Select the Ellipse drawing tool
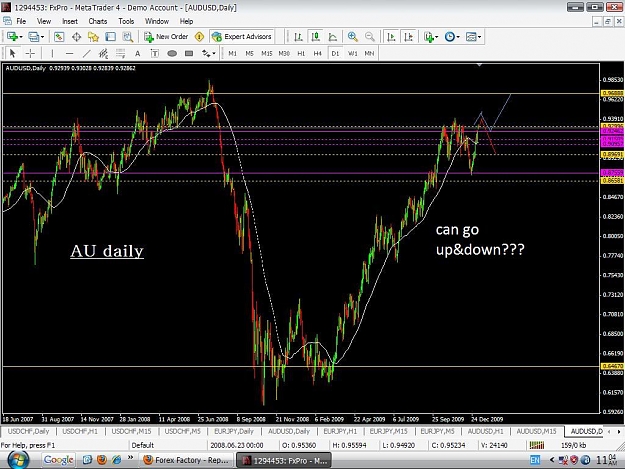This screenshot has width=625, height=469. coord(172,53)
